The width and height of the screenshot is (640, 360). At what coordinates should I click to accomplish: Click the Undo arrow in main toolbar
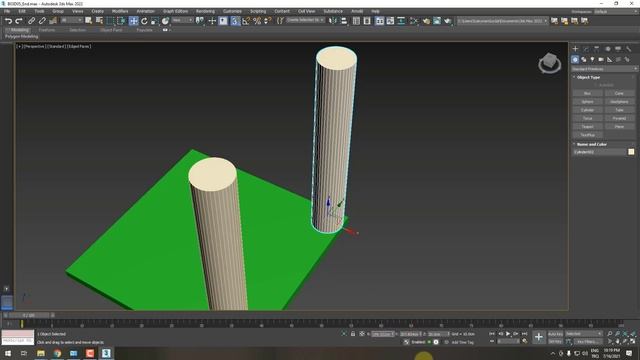click(x=9, y=20)
